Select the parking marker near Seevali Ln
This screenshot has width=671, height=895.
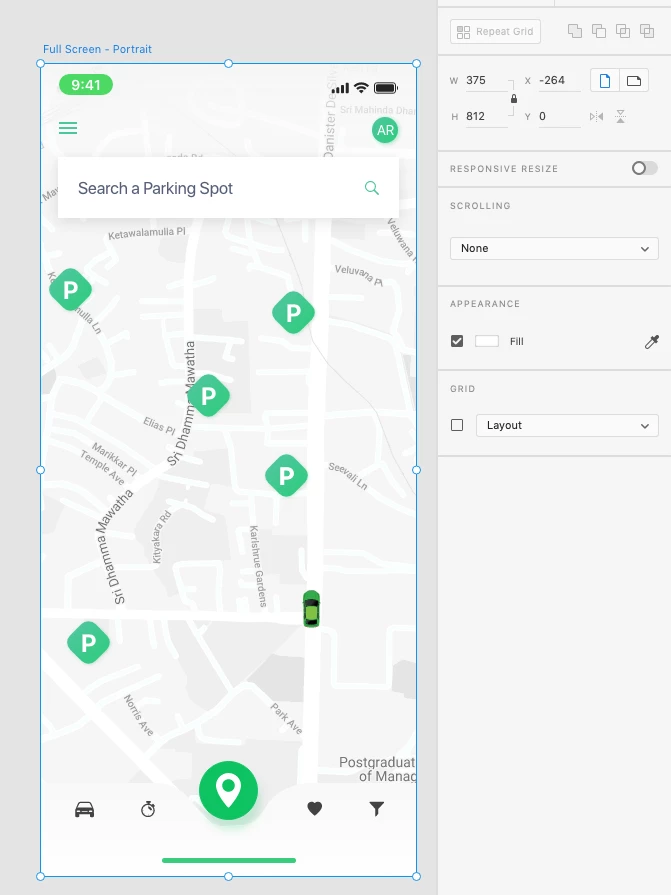286,475
